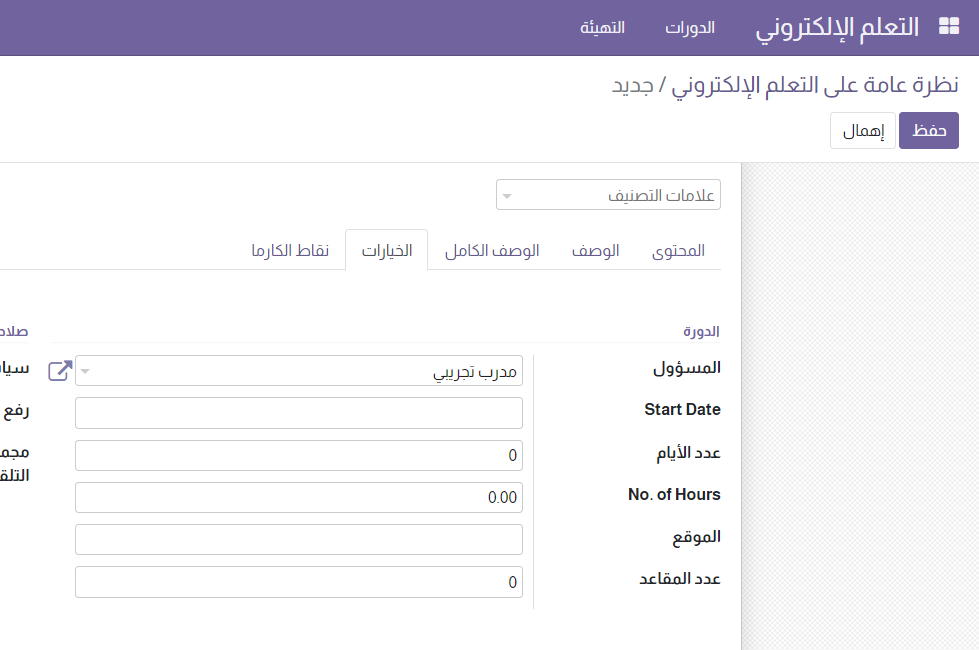Switch to the الوصف tab
This screenshot has width=979, height=650.
tap(595, 251)
